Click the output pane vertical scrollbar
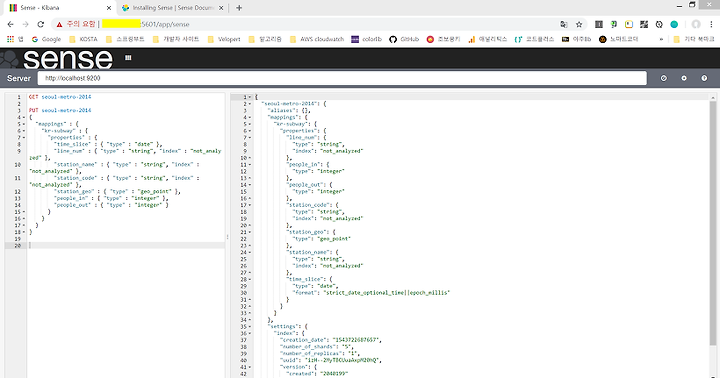 (713, 223)
